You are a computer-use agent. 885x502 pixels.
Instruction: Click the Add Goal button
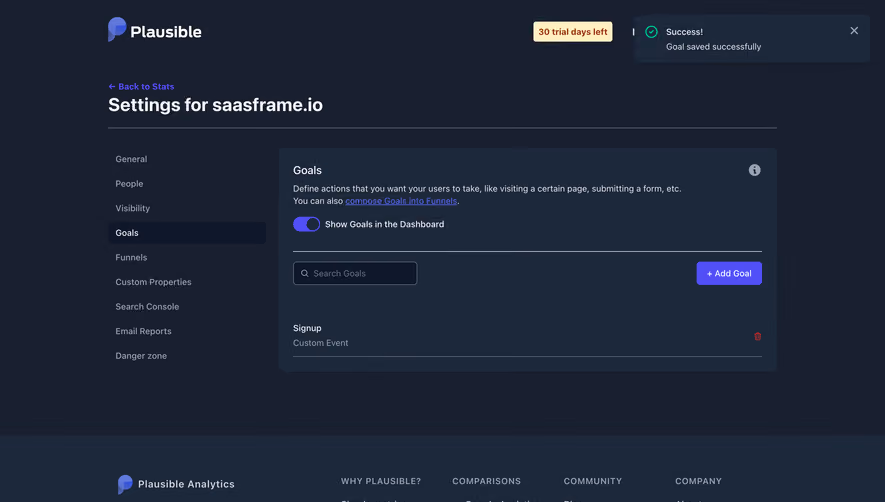(x=729, y=273)
